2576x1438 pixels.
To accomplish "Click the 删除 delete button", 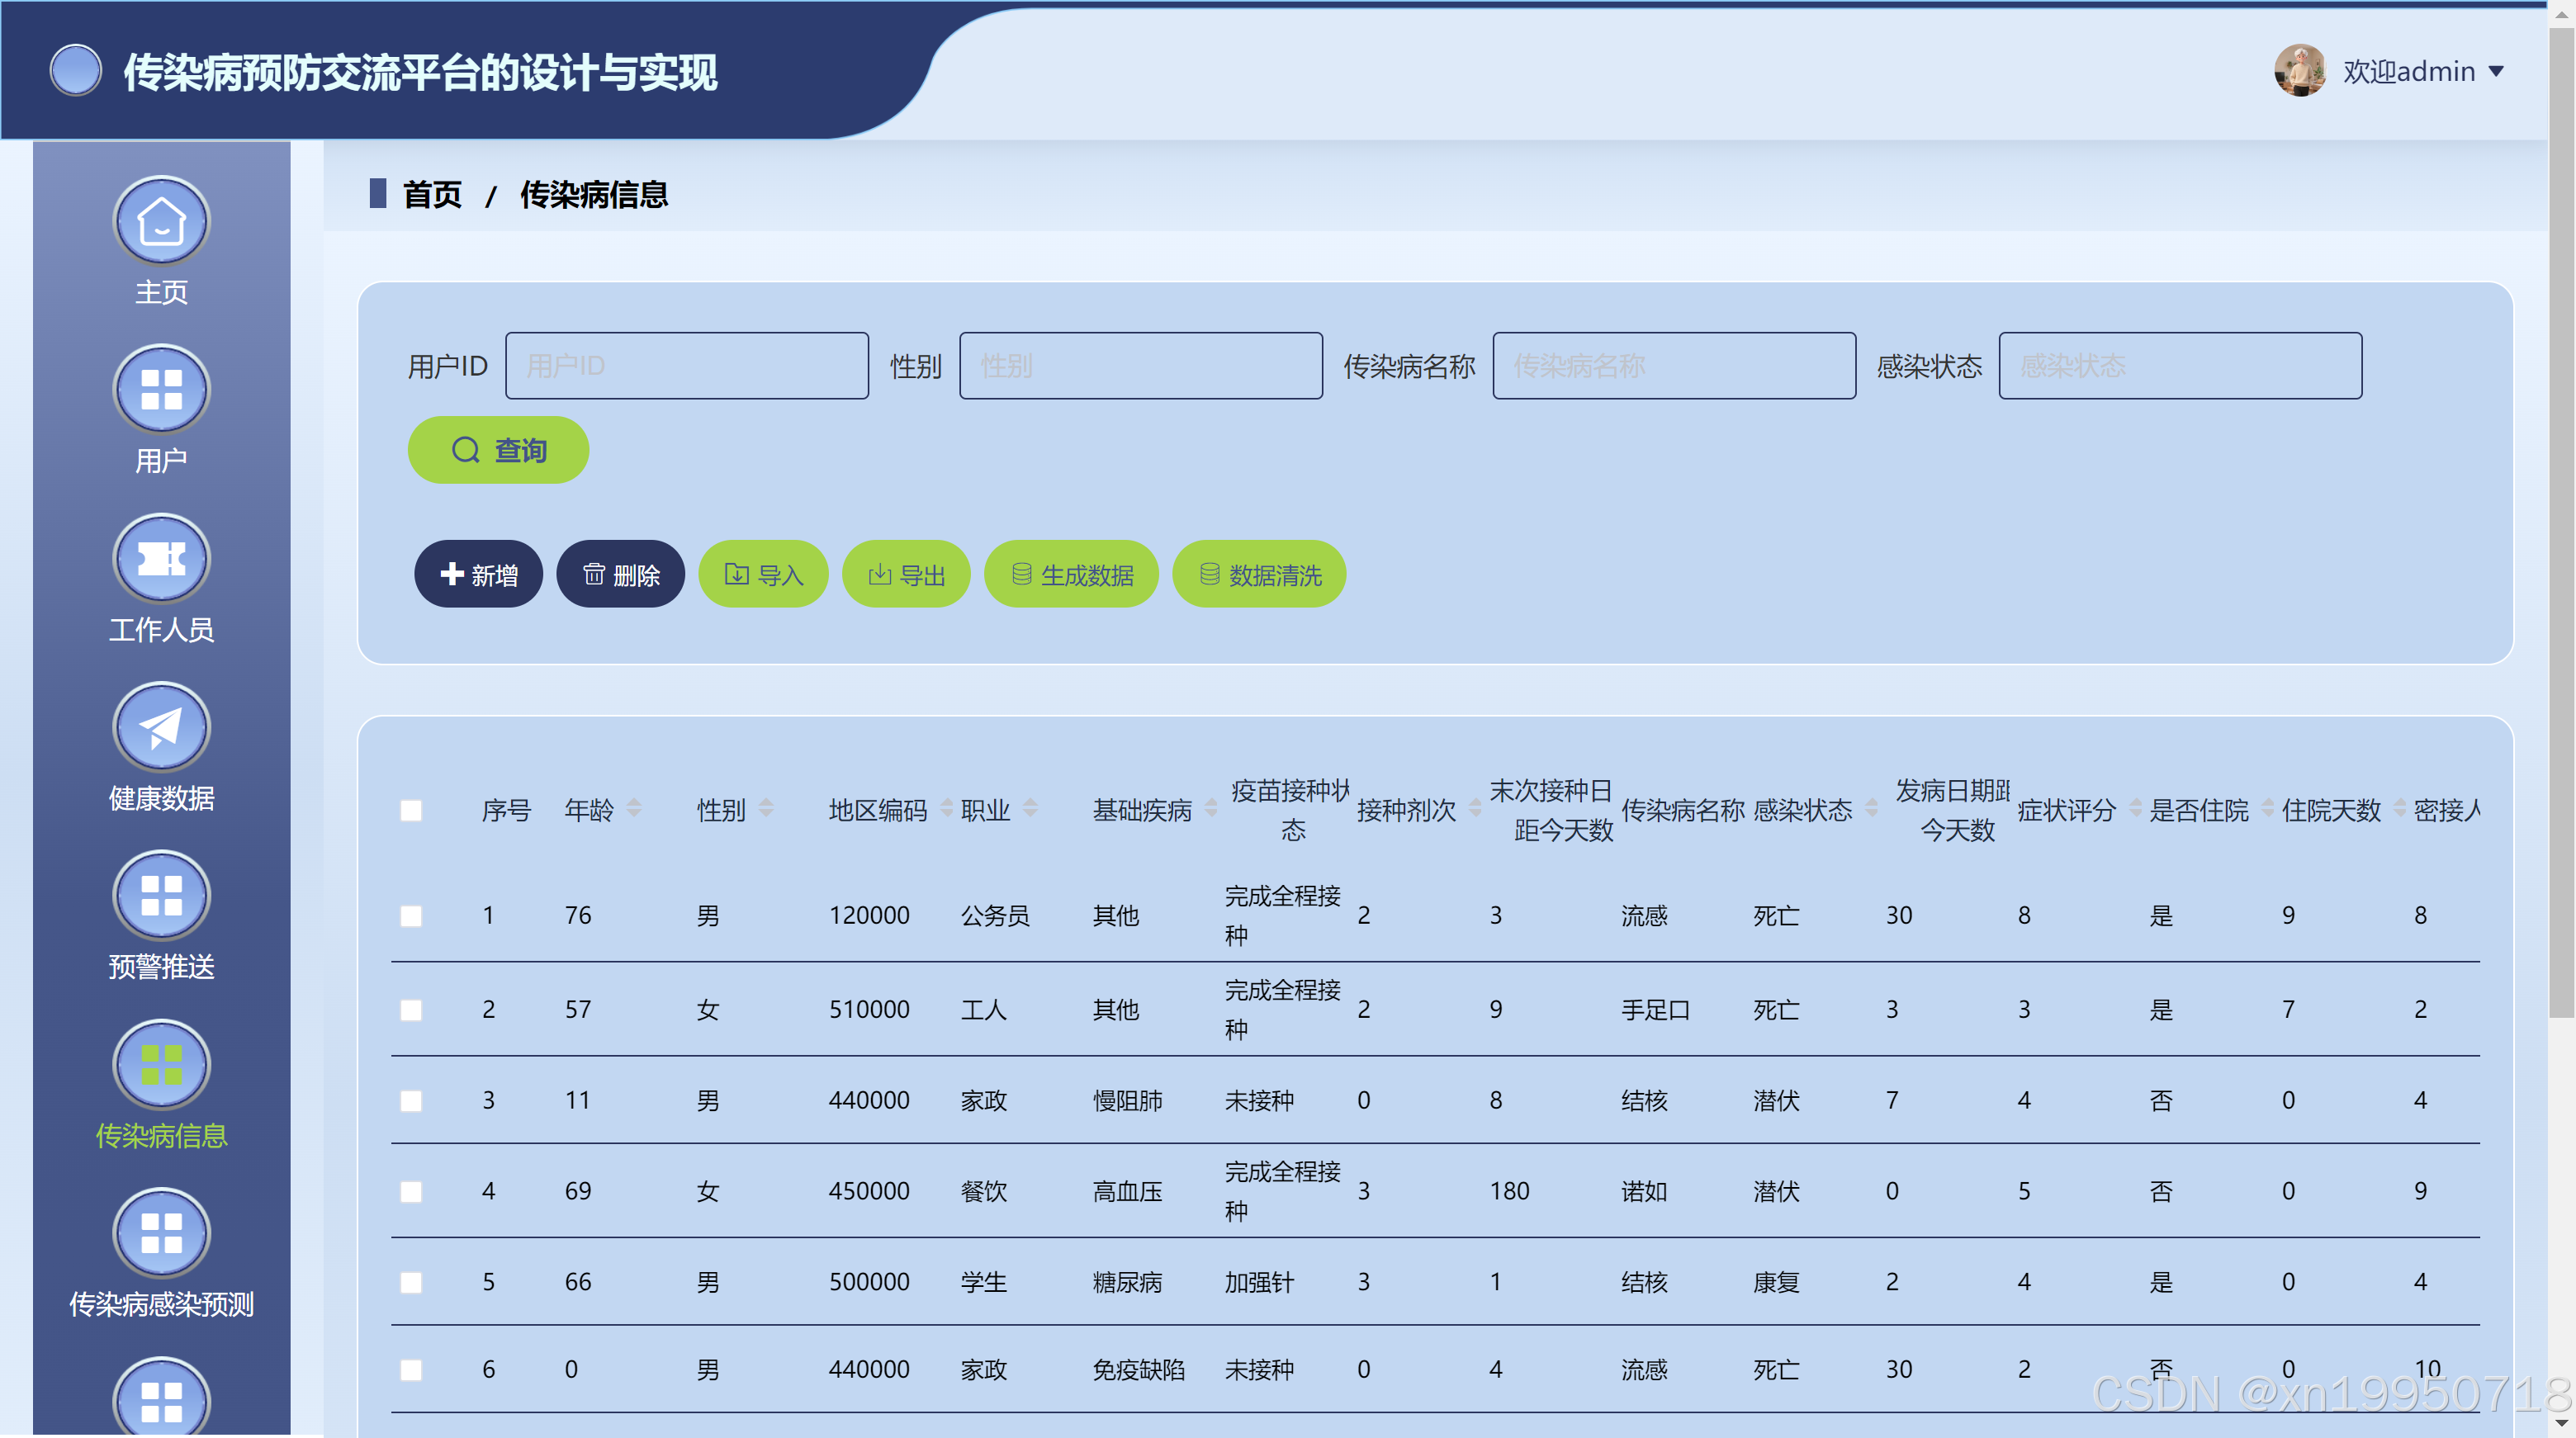I will (x=620, y=574).
